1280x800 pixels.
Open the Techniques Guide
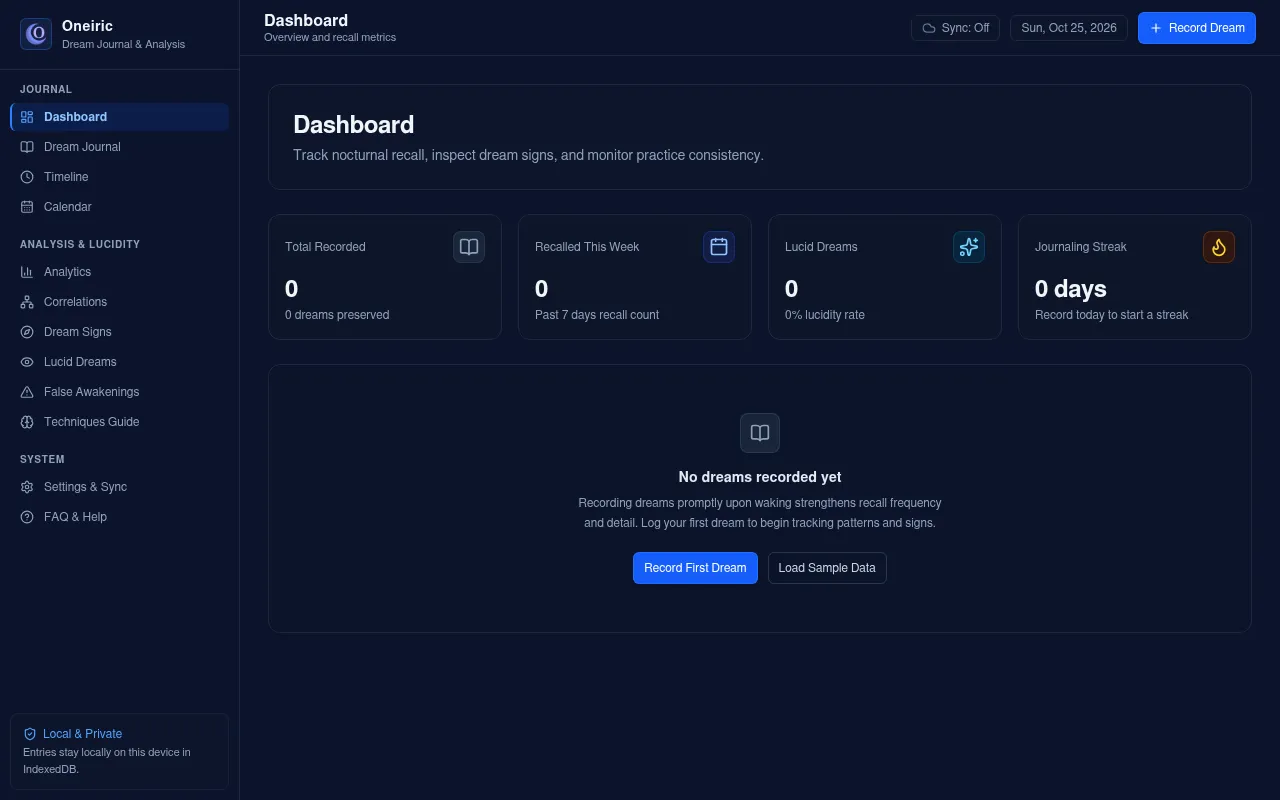[119, 422]
